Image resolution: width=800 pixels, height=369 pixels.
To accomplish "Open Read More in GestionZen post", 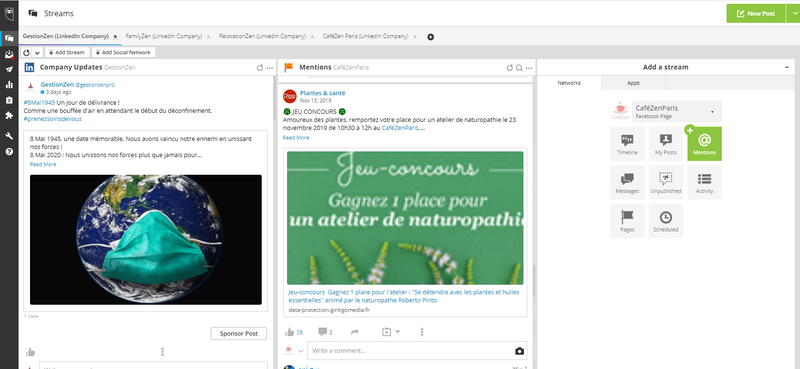I will pos(43,164).
